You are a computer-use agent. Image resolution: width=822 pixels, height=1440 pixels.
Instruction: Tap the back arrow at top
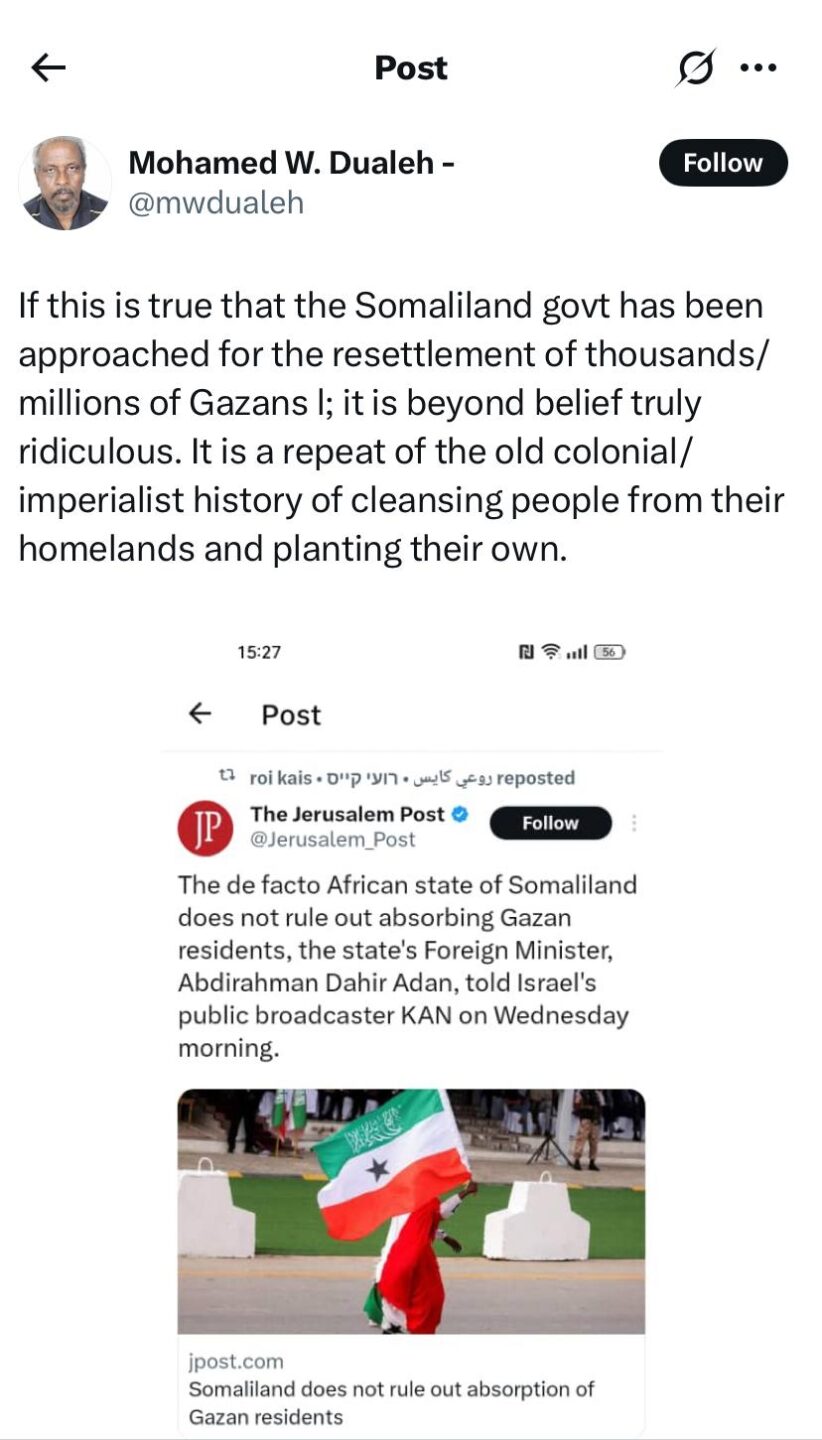(x=48, y=68)
